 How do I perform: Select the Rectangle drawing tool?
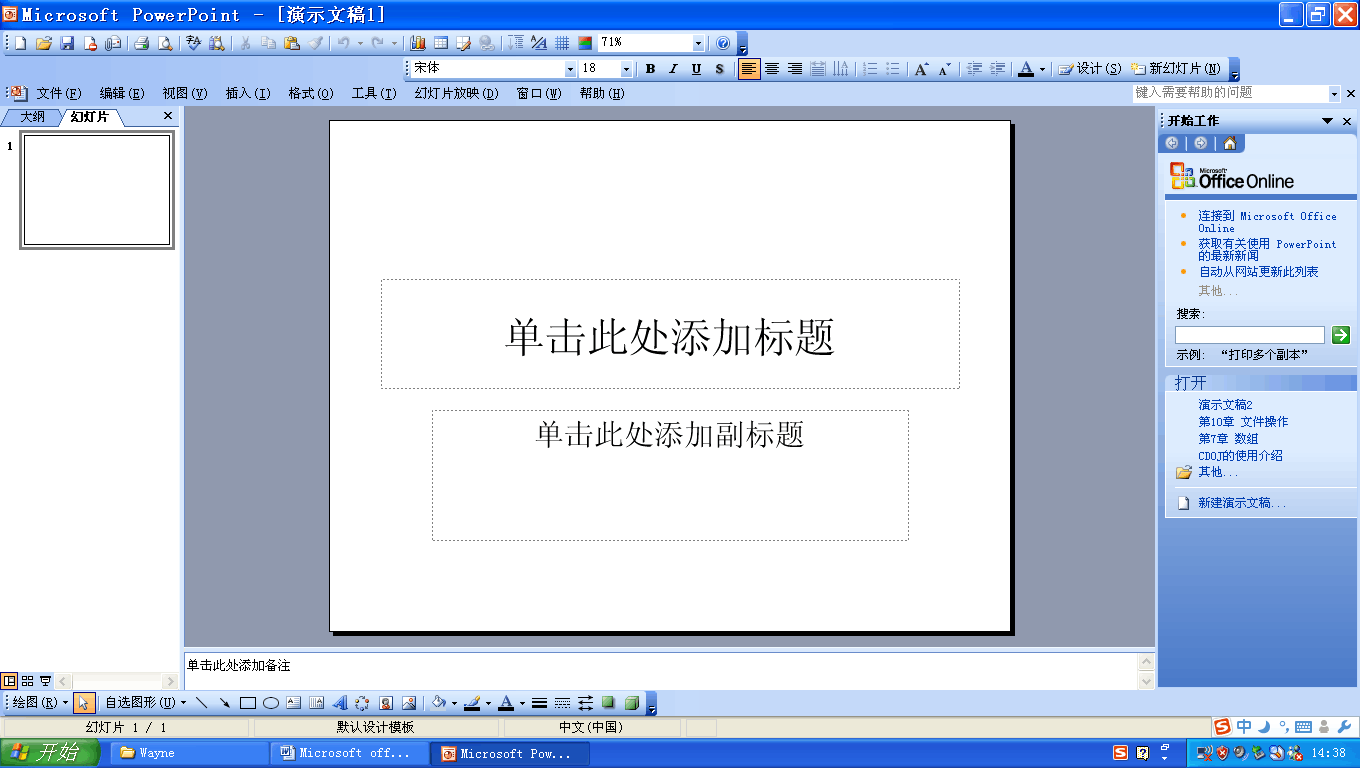tap(248, 703)
